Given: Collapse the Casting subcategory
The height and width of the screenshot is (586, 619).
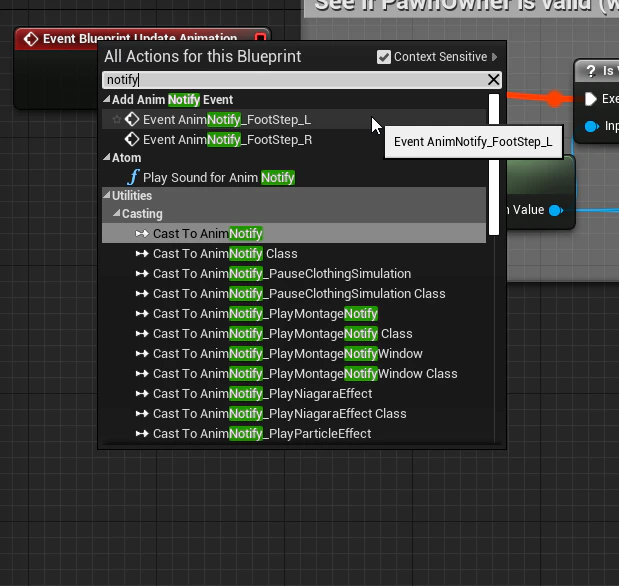Looking at the screenshot, I should (116, 213).
